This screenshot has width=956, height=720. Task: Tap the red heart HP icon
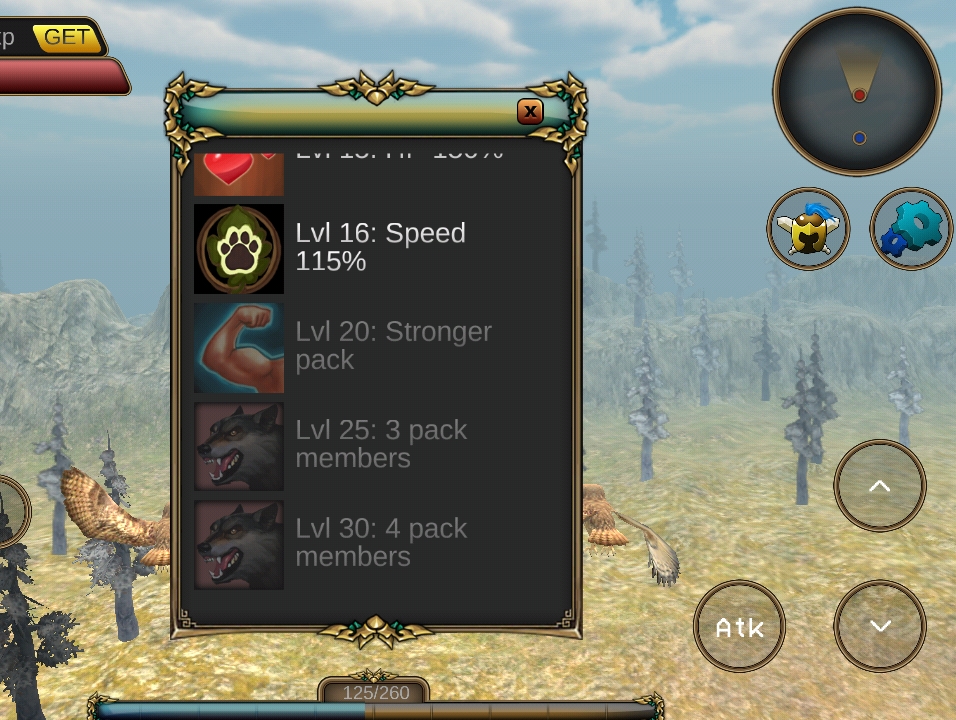point(239,174)
